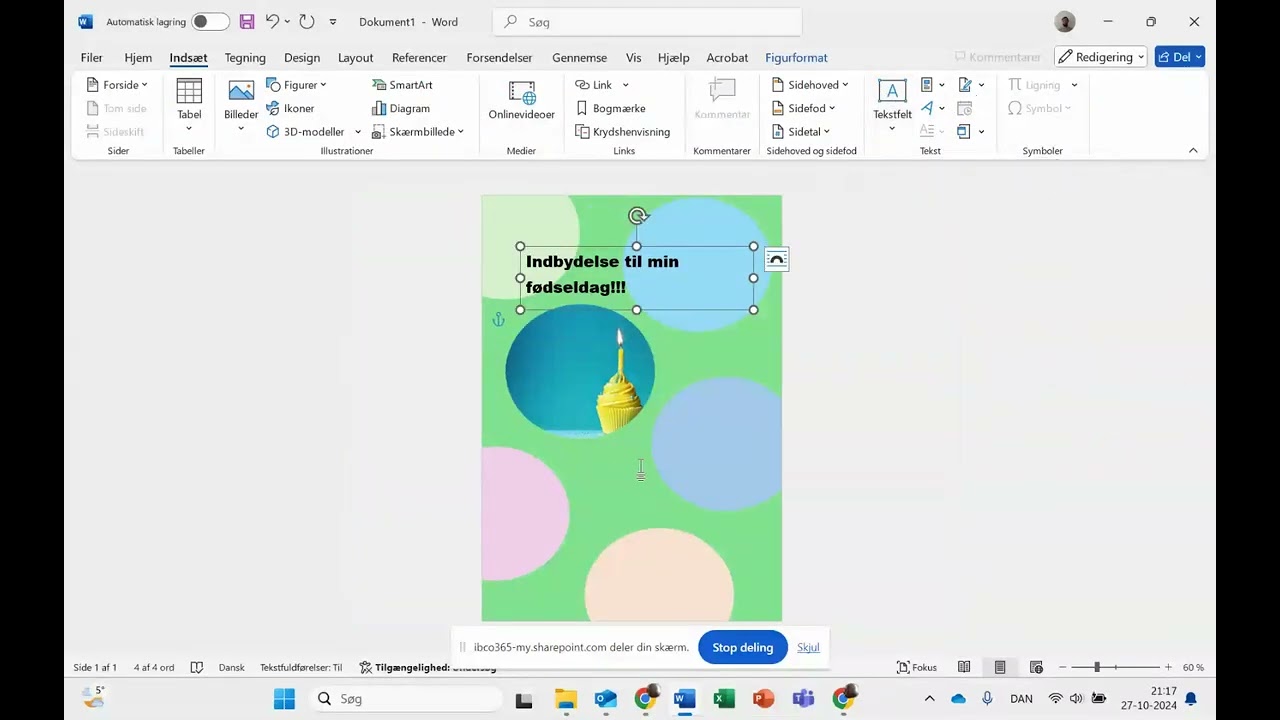Open the Redigering mode dropdown
1280x720 pixels.
pyautogui.click(x=1101, y=57)
